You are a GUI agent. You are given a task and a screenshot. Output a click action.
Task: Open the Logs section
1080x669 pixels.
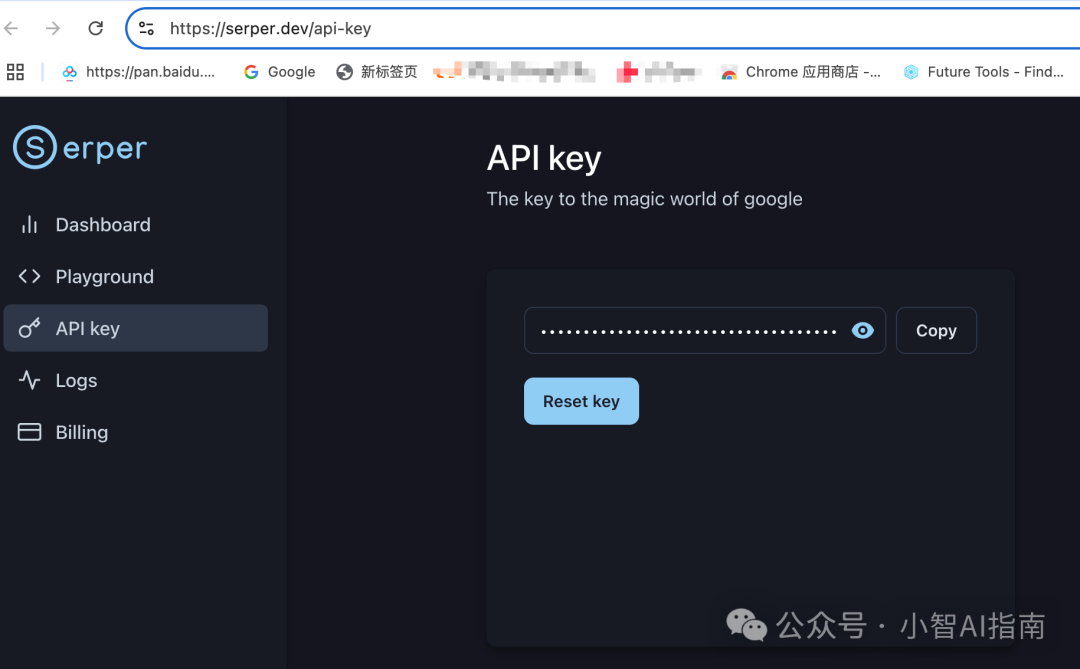[x=76, y=381]
